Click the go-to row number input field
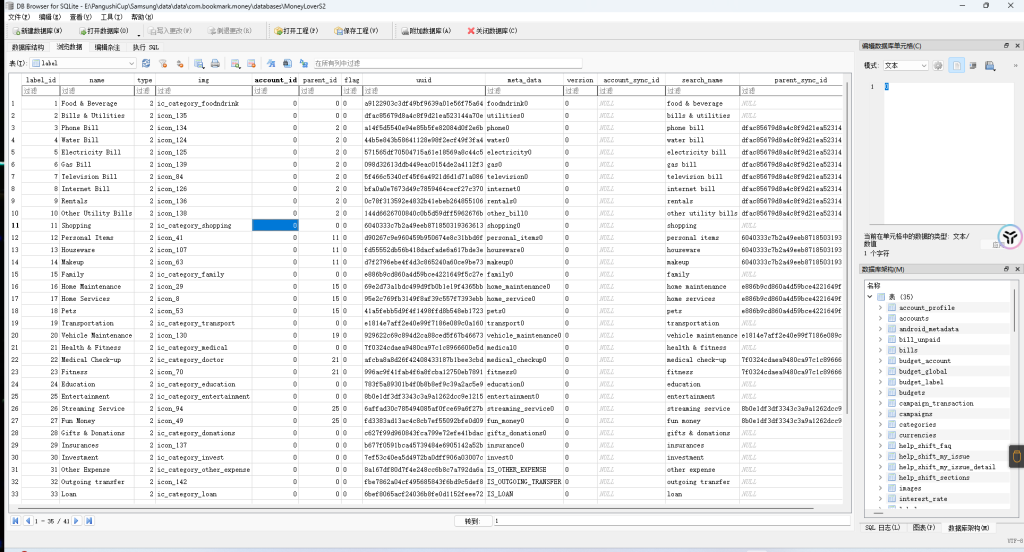 (x=671, y=521)
